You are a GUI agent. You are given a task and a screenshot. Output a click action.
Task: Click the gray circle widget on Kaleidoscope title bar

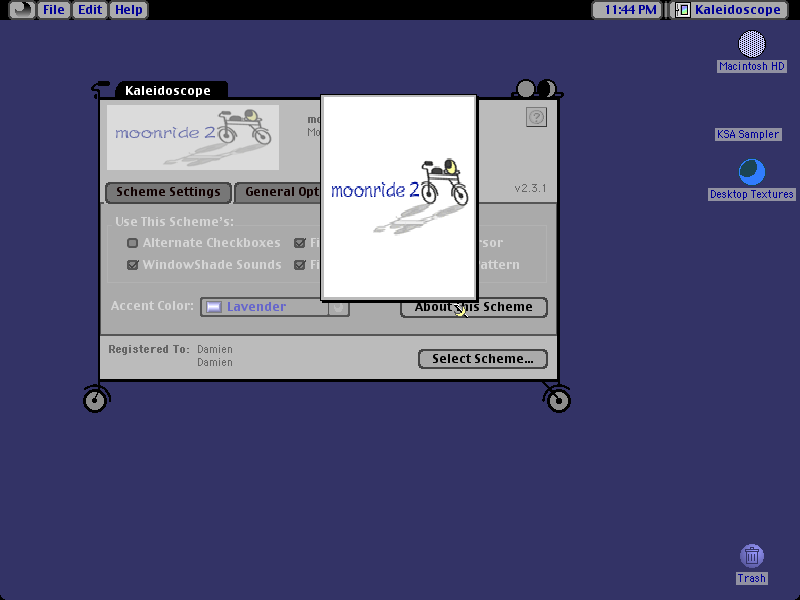click(x=526, y=89)
